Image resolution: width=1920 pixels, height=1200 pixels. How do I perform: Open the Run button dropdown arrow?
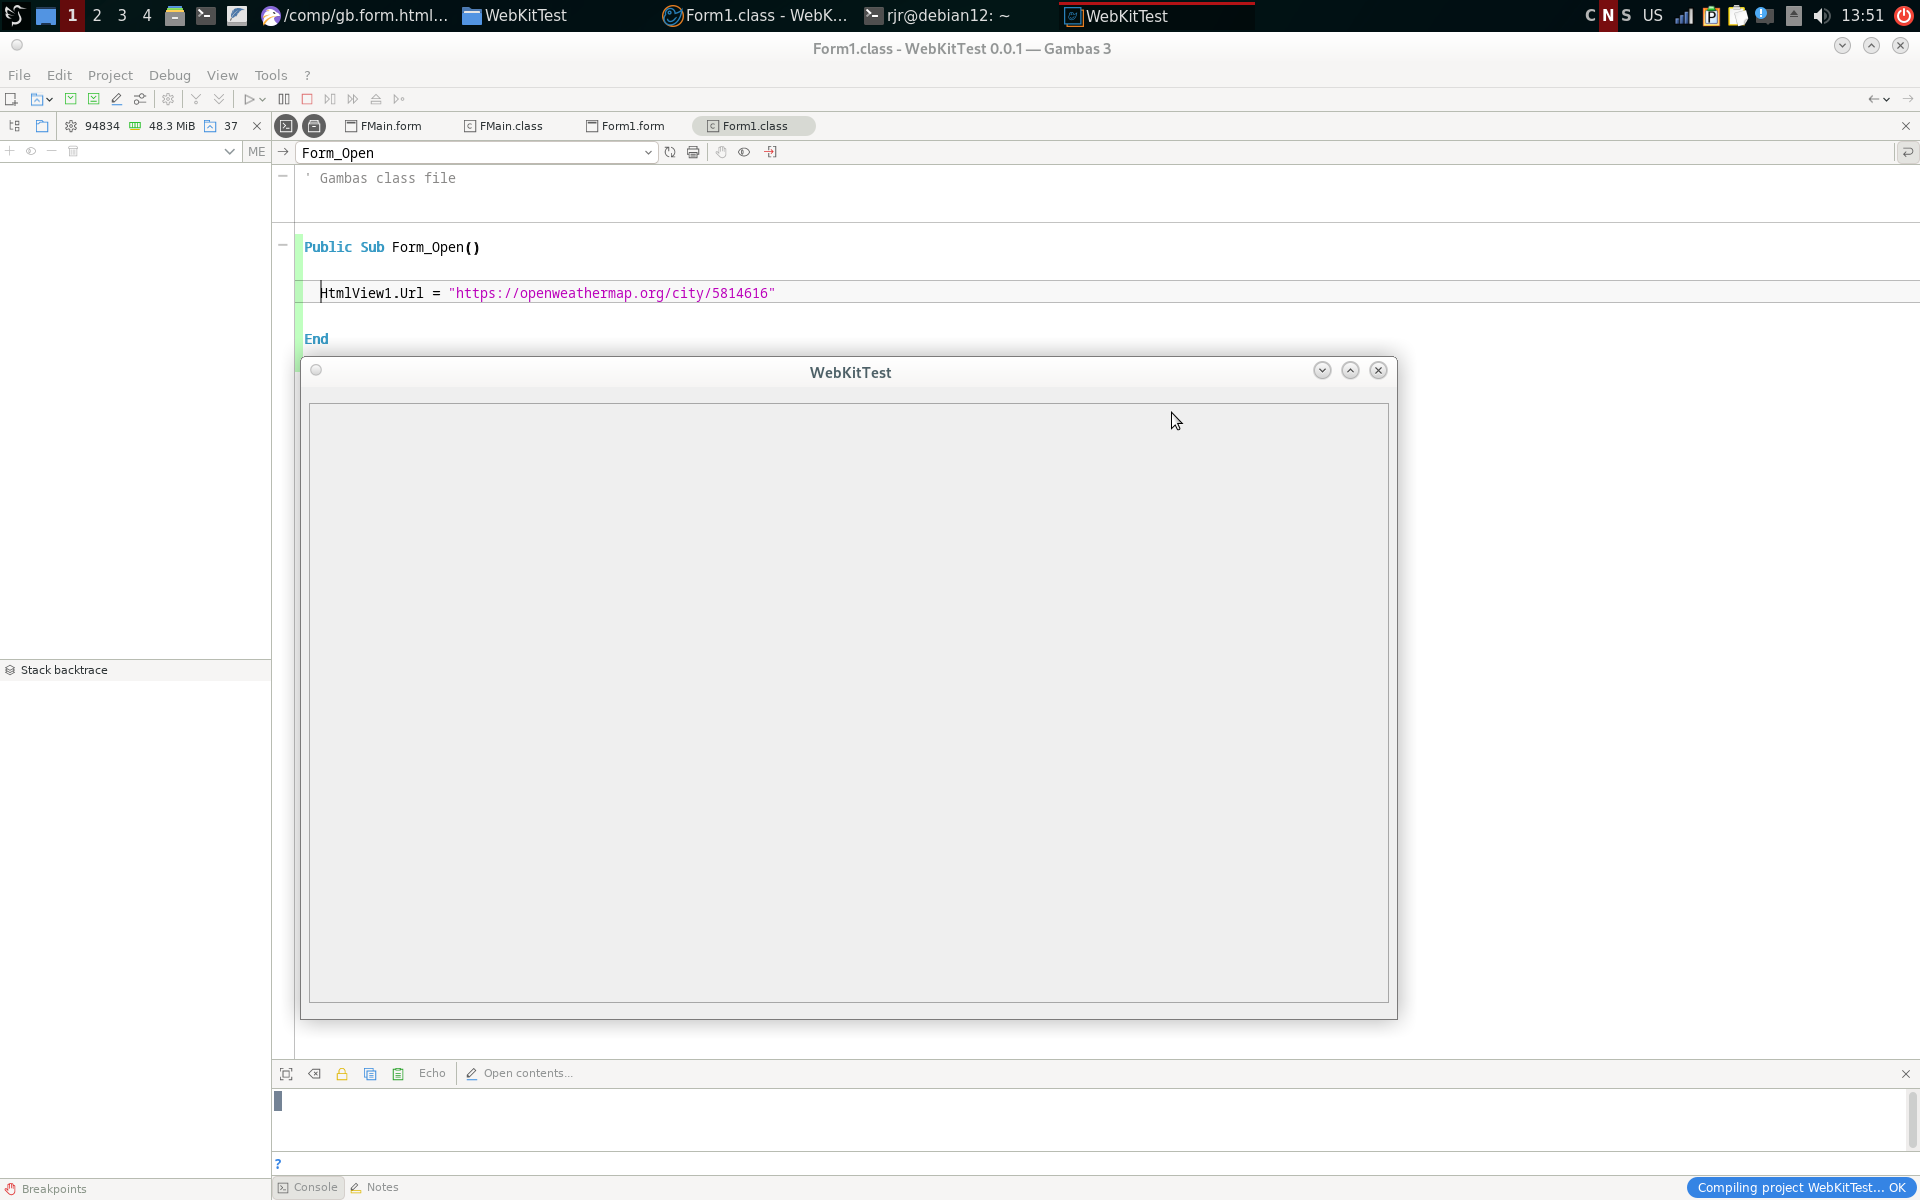coord(262,99)
